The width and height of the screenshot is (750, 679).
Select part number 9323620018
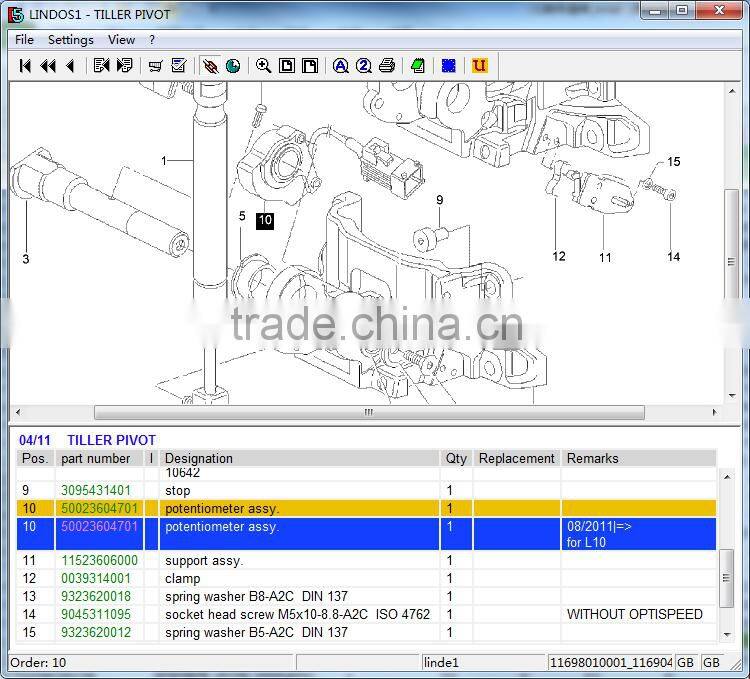pos(96,596)
